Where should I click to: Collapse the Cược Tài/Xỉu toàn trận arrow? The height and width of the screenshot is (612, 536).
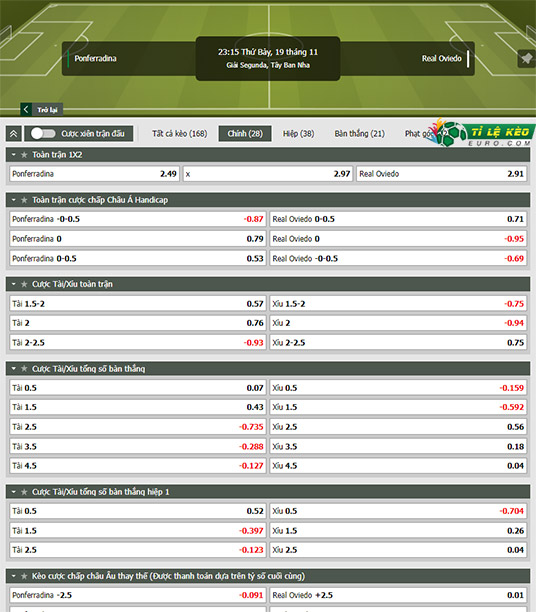click(x=14, y=284)
